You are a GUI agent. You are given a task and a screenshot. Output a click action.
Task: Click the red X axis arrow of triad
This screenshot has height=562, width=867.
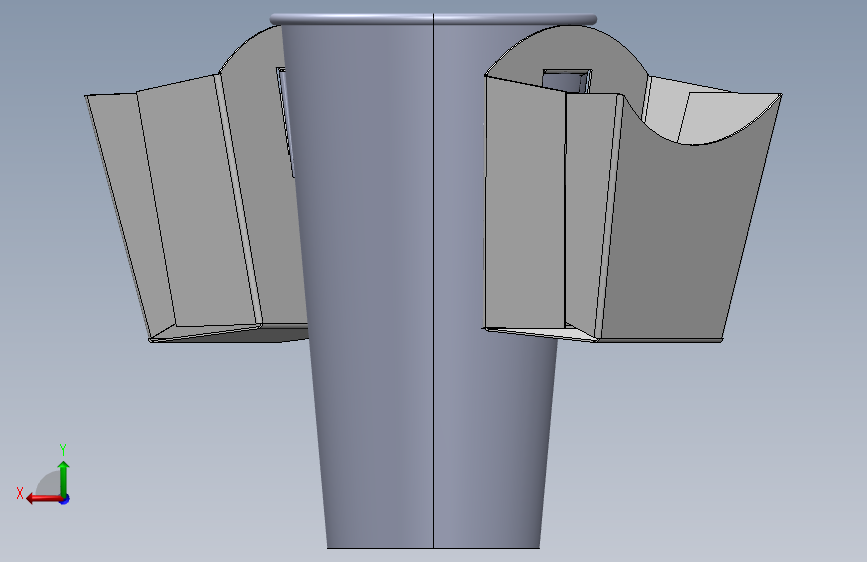[x=45, y=499]
